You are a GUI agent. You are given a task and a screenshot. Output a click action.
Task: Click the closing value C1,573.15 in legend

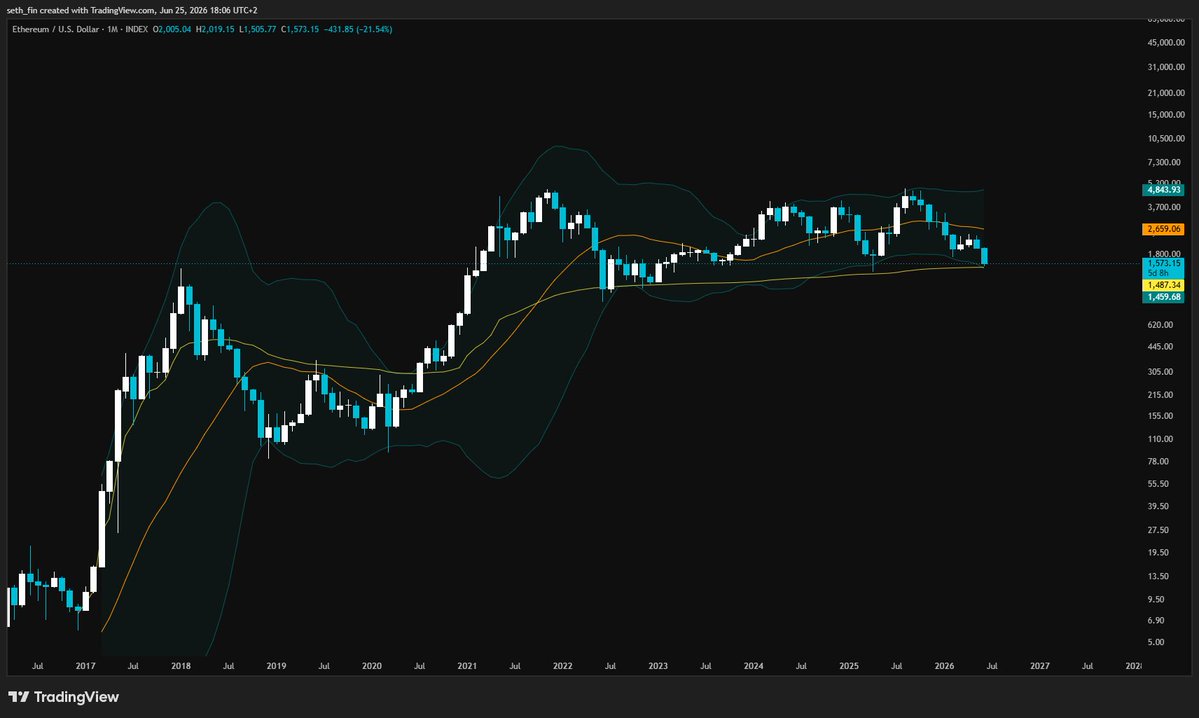click(x=300, y=29)
